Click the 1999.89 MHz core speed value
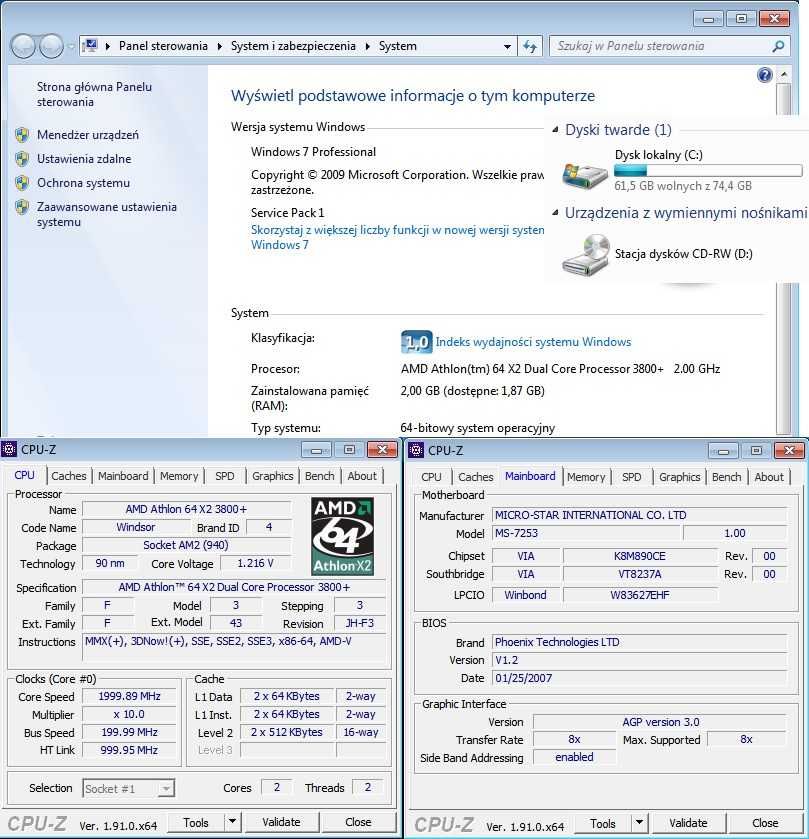This screenshot has width=809, height=839. pyautogui.click(x=129, y=696)
